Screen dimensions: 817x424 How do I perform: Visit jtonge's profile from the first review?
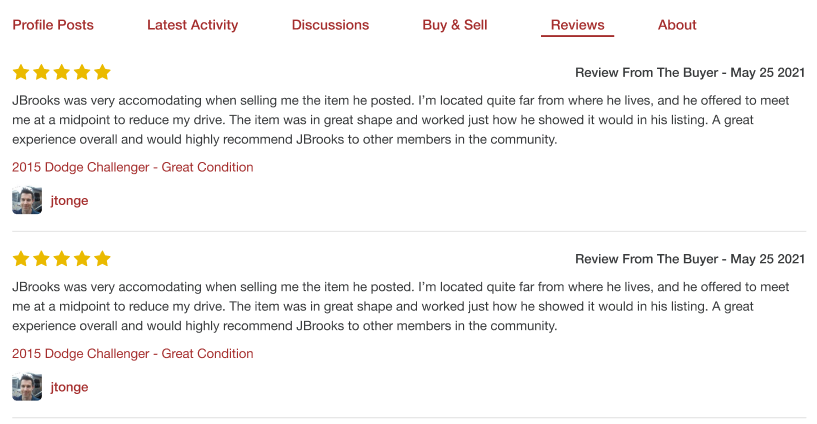(x=69, y=201)
